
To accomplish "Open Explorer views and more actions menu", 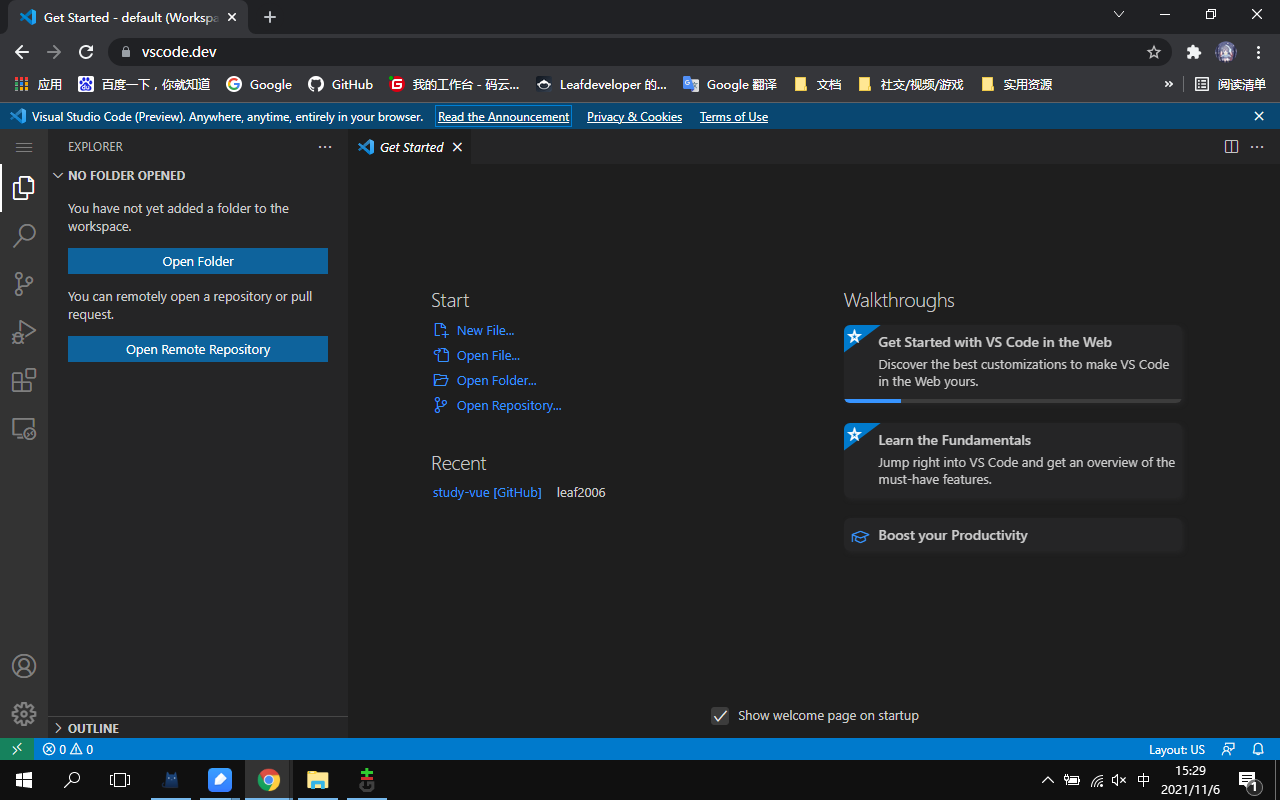I will coord(325,147).
